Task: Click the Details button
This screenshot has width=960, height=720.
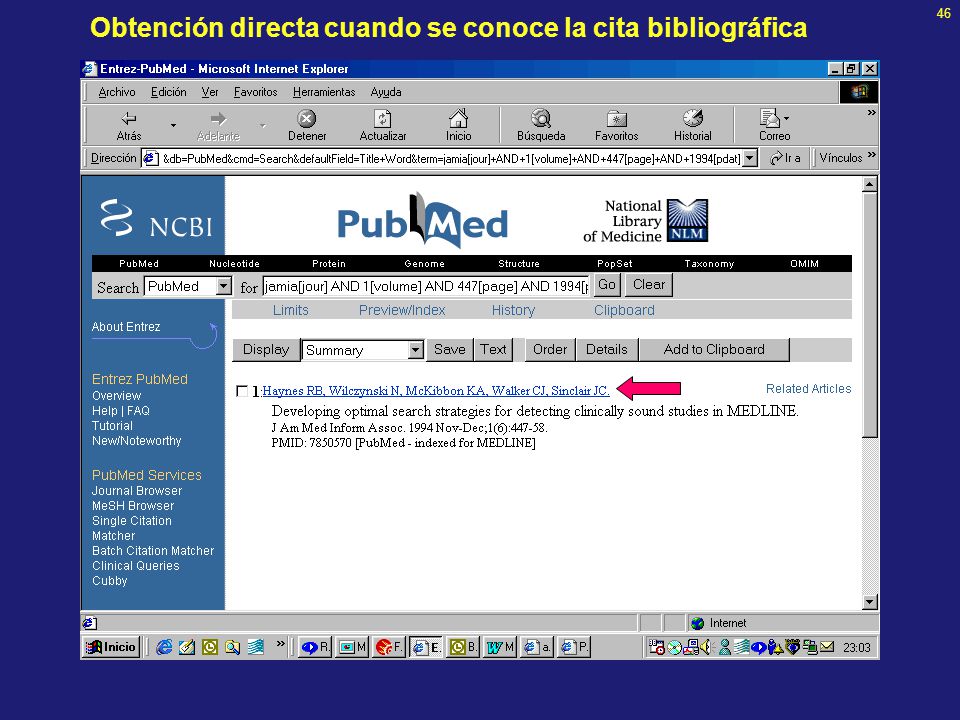Action: (606, 350)
